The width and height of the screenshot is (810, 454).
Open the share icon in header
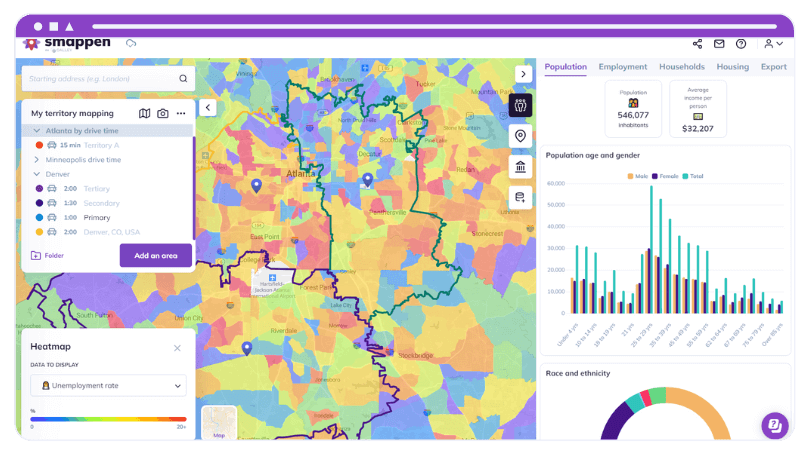coord(697,44)
